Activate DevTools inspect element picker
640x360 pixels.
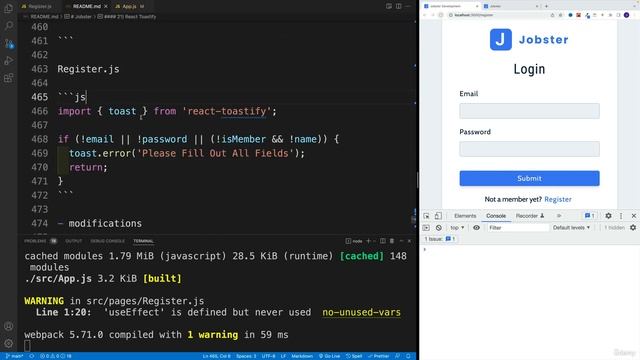tap(426, 216)
